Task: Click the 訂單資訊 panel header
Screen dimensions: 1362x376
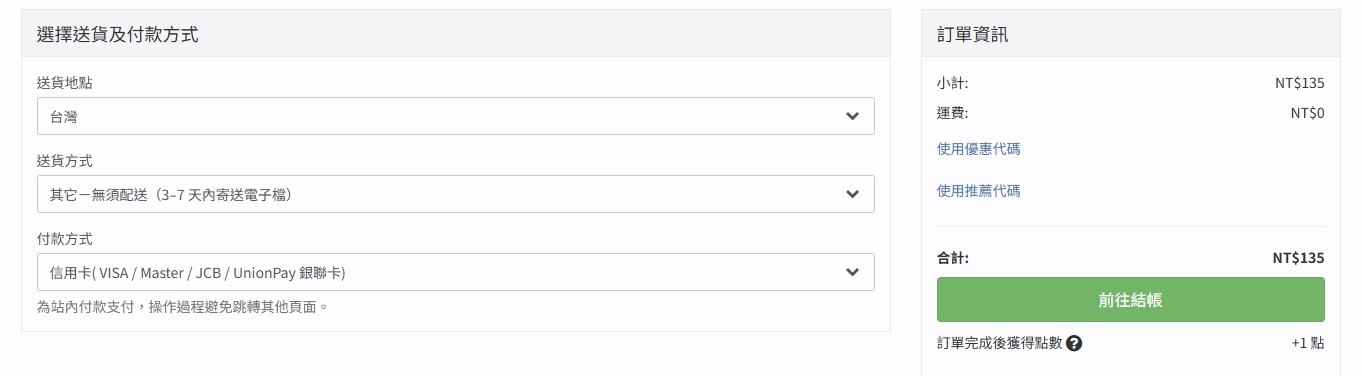Action: tap(972, 34)
